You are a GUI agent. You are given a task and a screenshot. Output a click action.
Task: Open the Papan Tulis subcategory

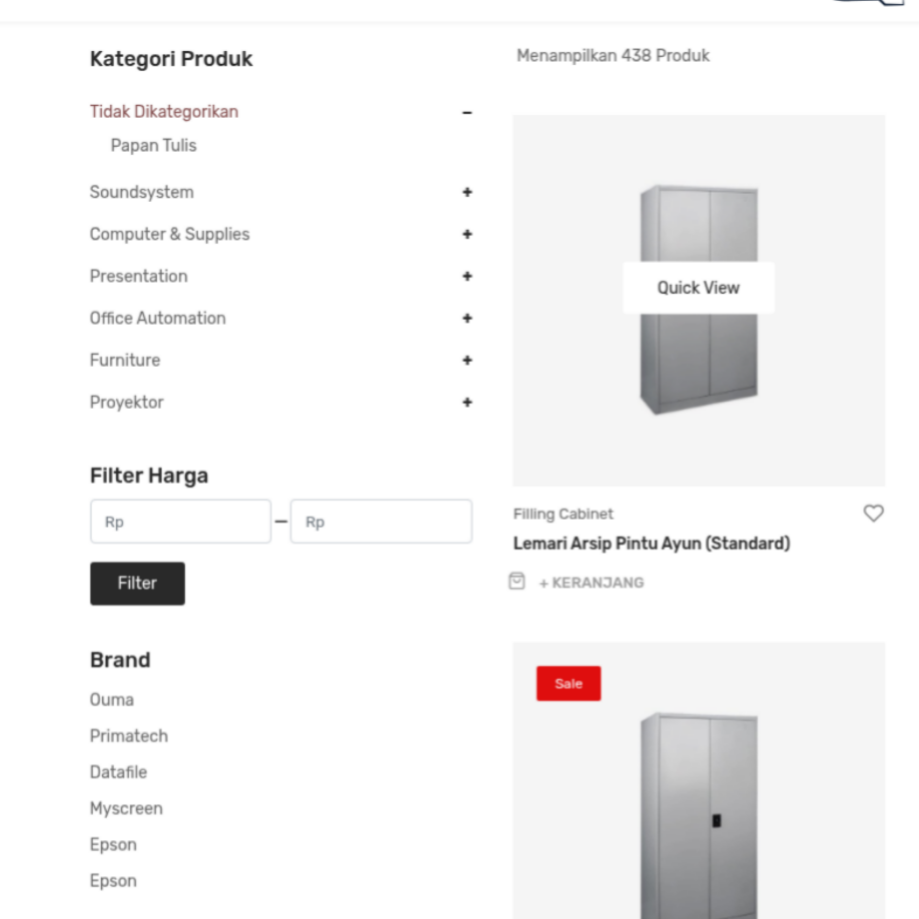coord(153,145)
